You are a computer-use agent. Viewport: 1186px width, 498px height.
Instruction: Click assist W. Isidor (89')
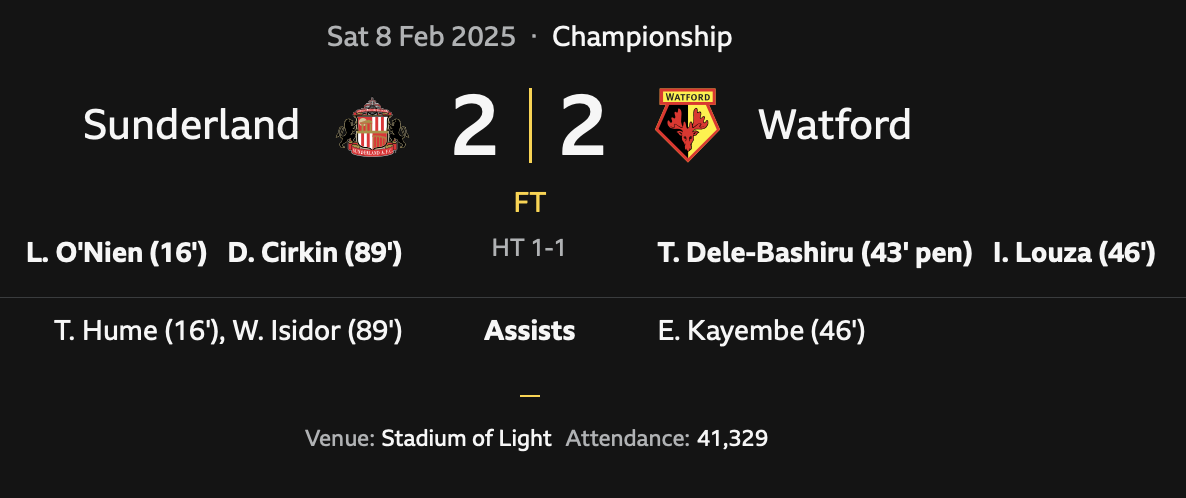point(317,331)
